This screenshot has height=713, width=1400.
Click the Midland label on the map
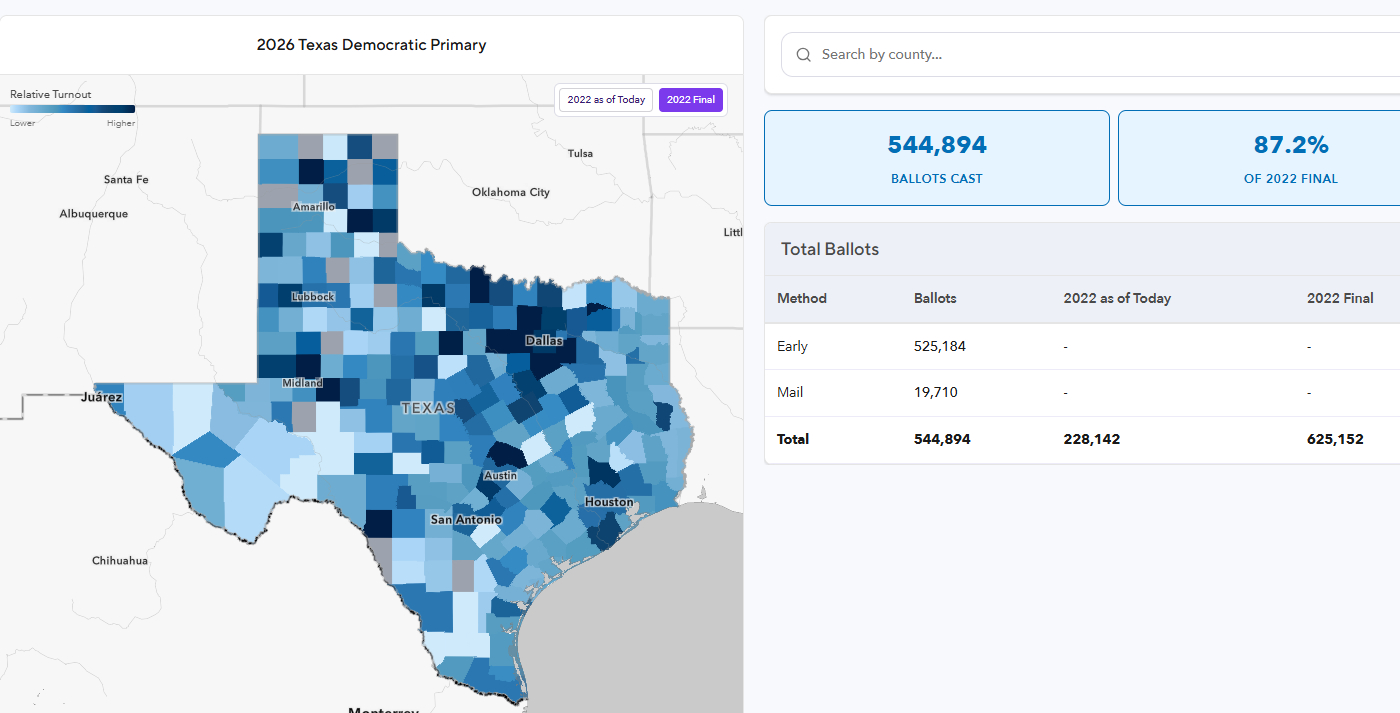pos(302,383)
